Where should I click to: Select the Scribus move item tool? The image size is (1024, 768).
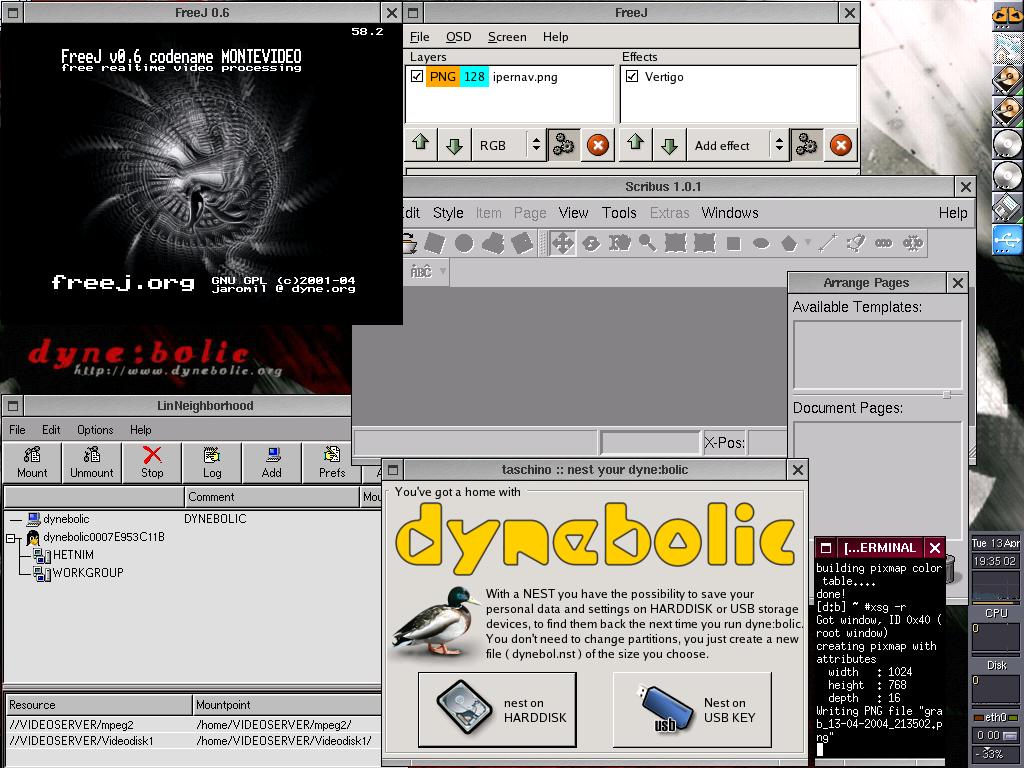[562, 242]
